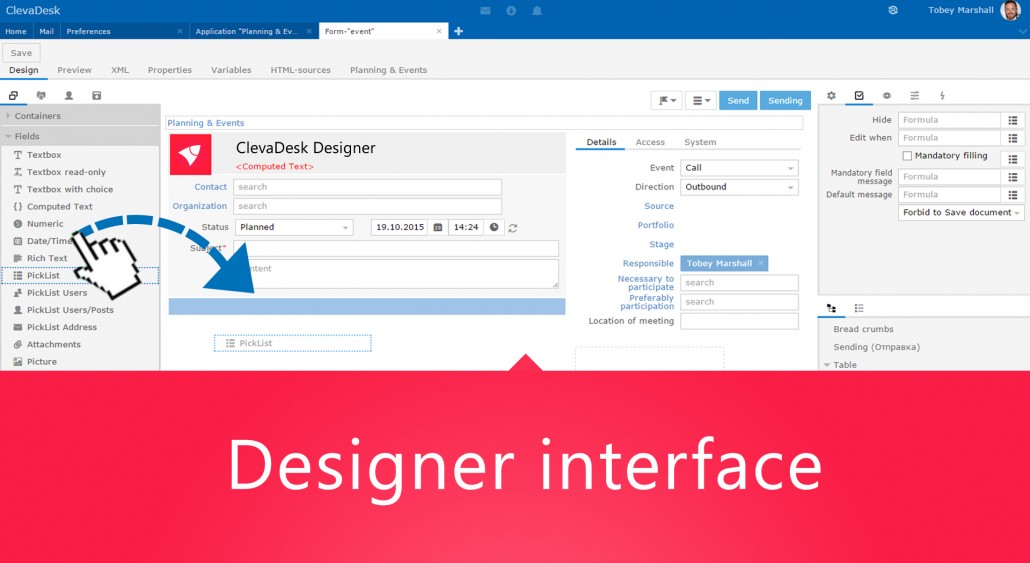Open the Access tab in the form
Image resolution: width=1030 pixels, height=563 pixels.
pos(650,142)
